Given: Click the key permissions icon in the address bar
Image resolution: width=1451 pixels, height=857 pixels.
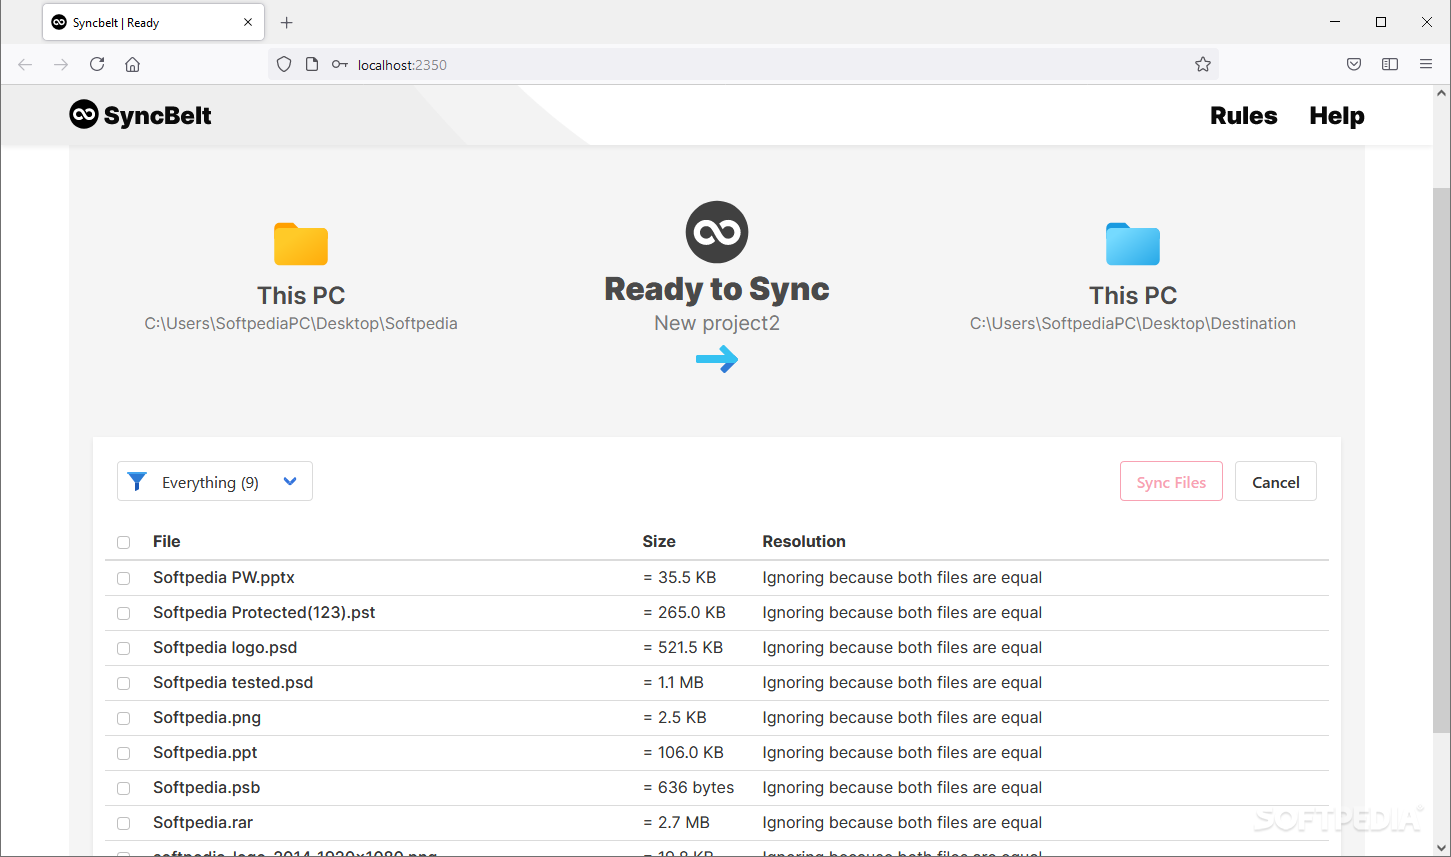Looking at the screenshot, I should [x=340, y=64].
